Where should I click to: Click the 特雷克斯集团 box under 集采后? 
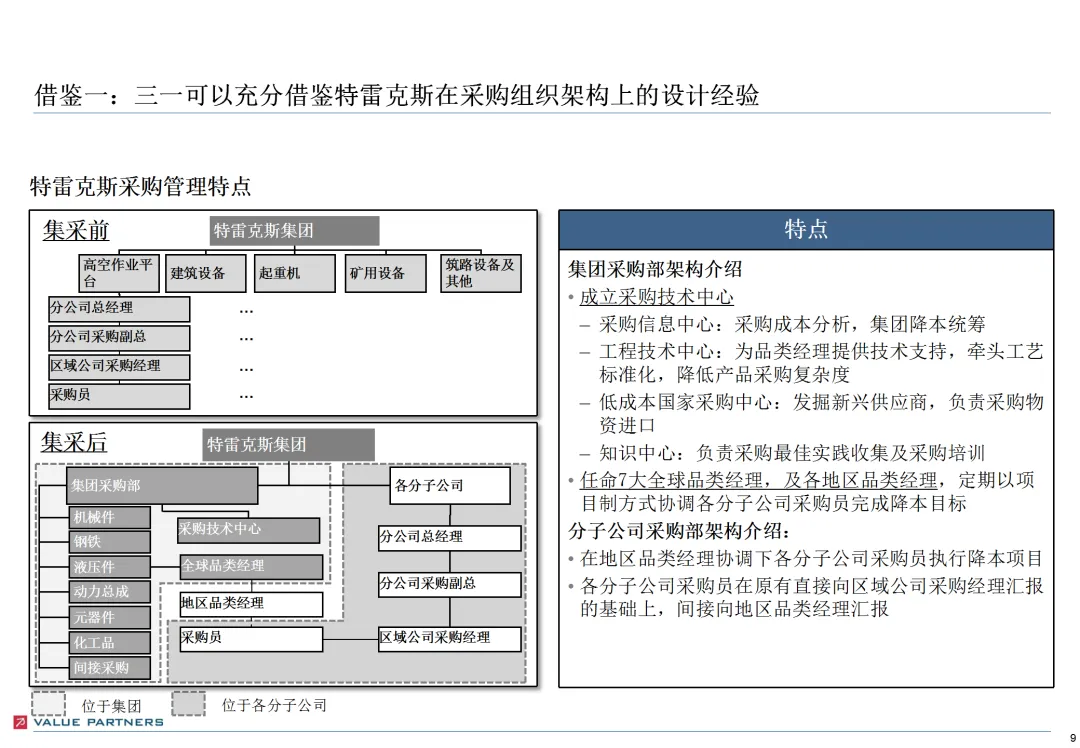[x=289, y=445]
